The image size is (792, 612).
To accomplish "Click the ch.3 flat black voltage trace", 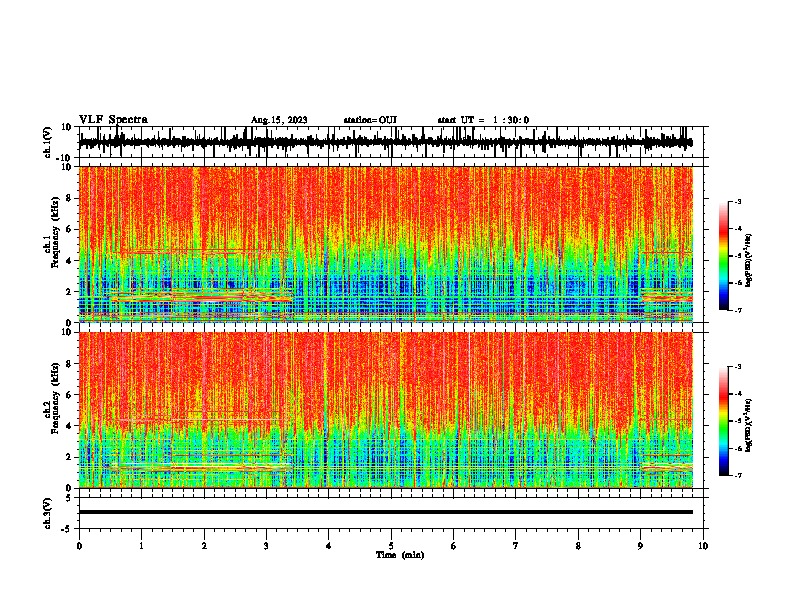I will tap(385, 512).
